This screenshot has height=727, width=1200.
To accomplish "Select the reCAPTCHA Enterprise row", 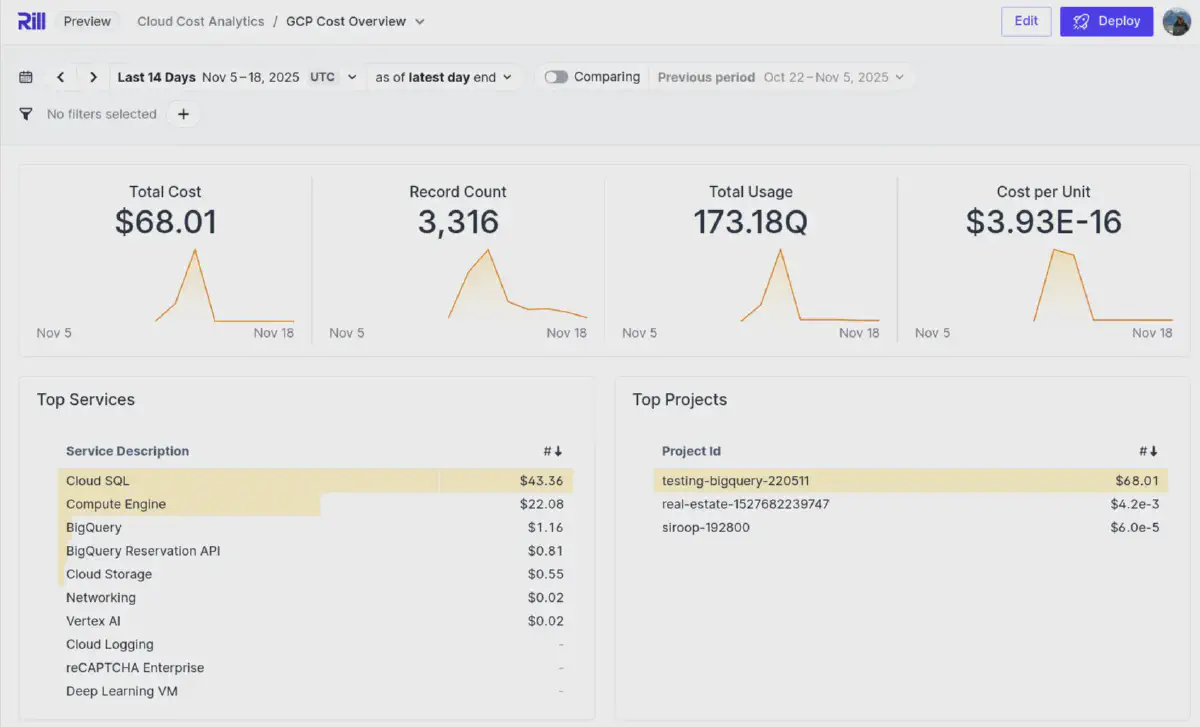I will pyautogui.click(x=315, y=668).
